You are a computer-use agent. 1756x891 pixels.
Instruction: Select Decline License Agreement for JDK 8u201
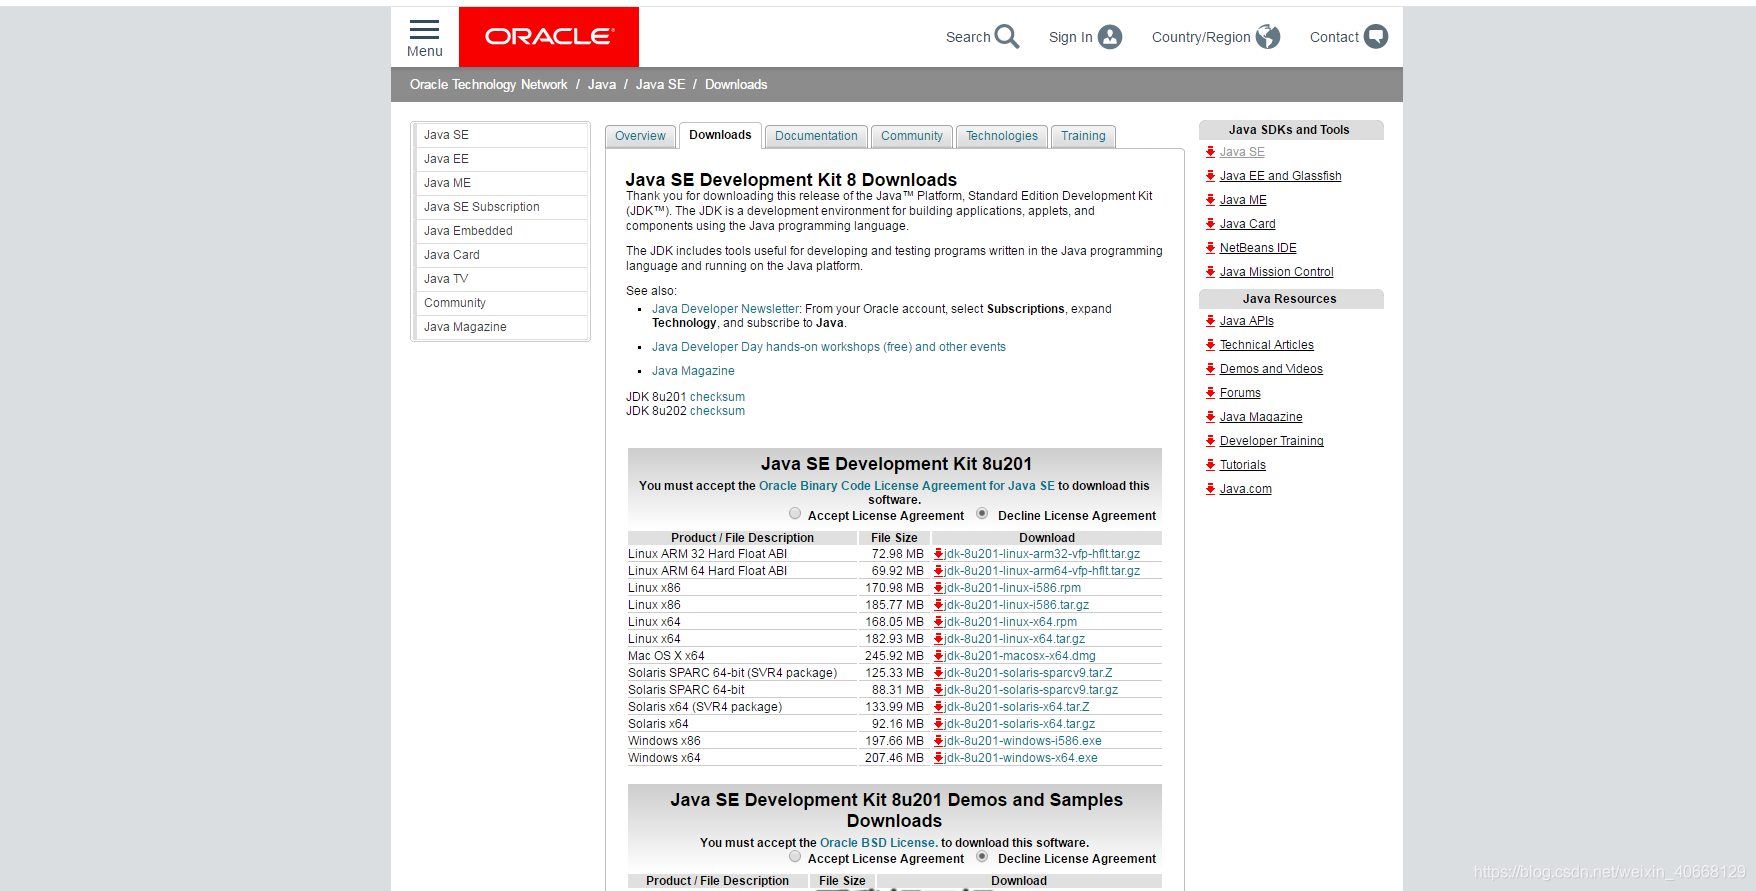tap(982, 514)
